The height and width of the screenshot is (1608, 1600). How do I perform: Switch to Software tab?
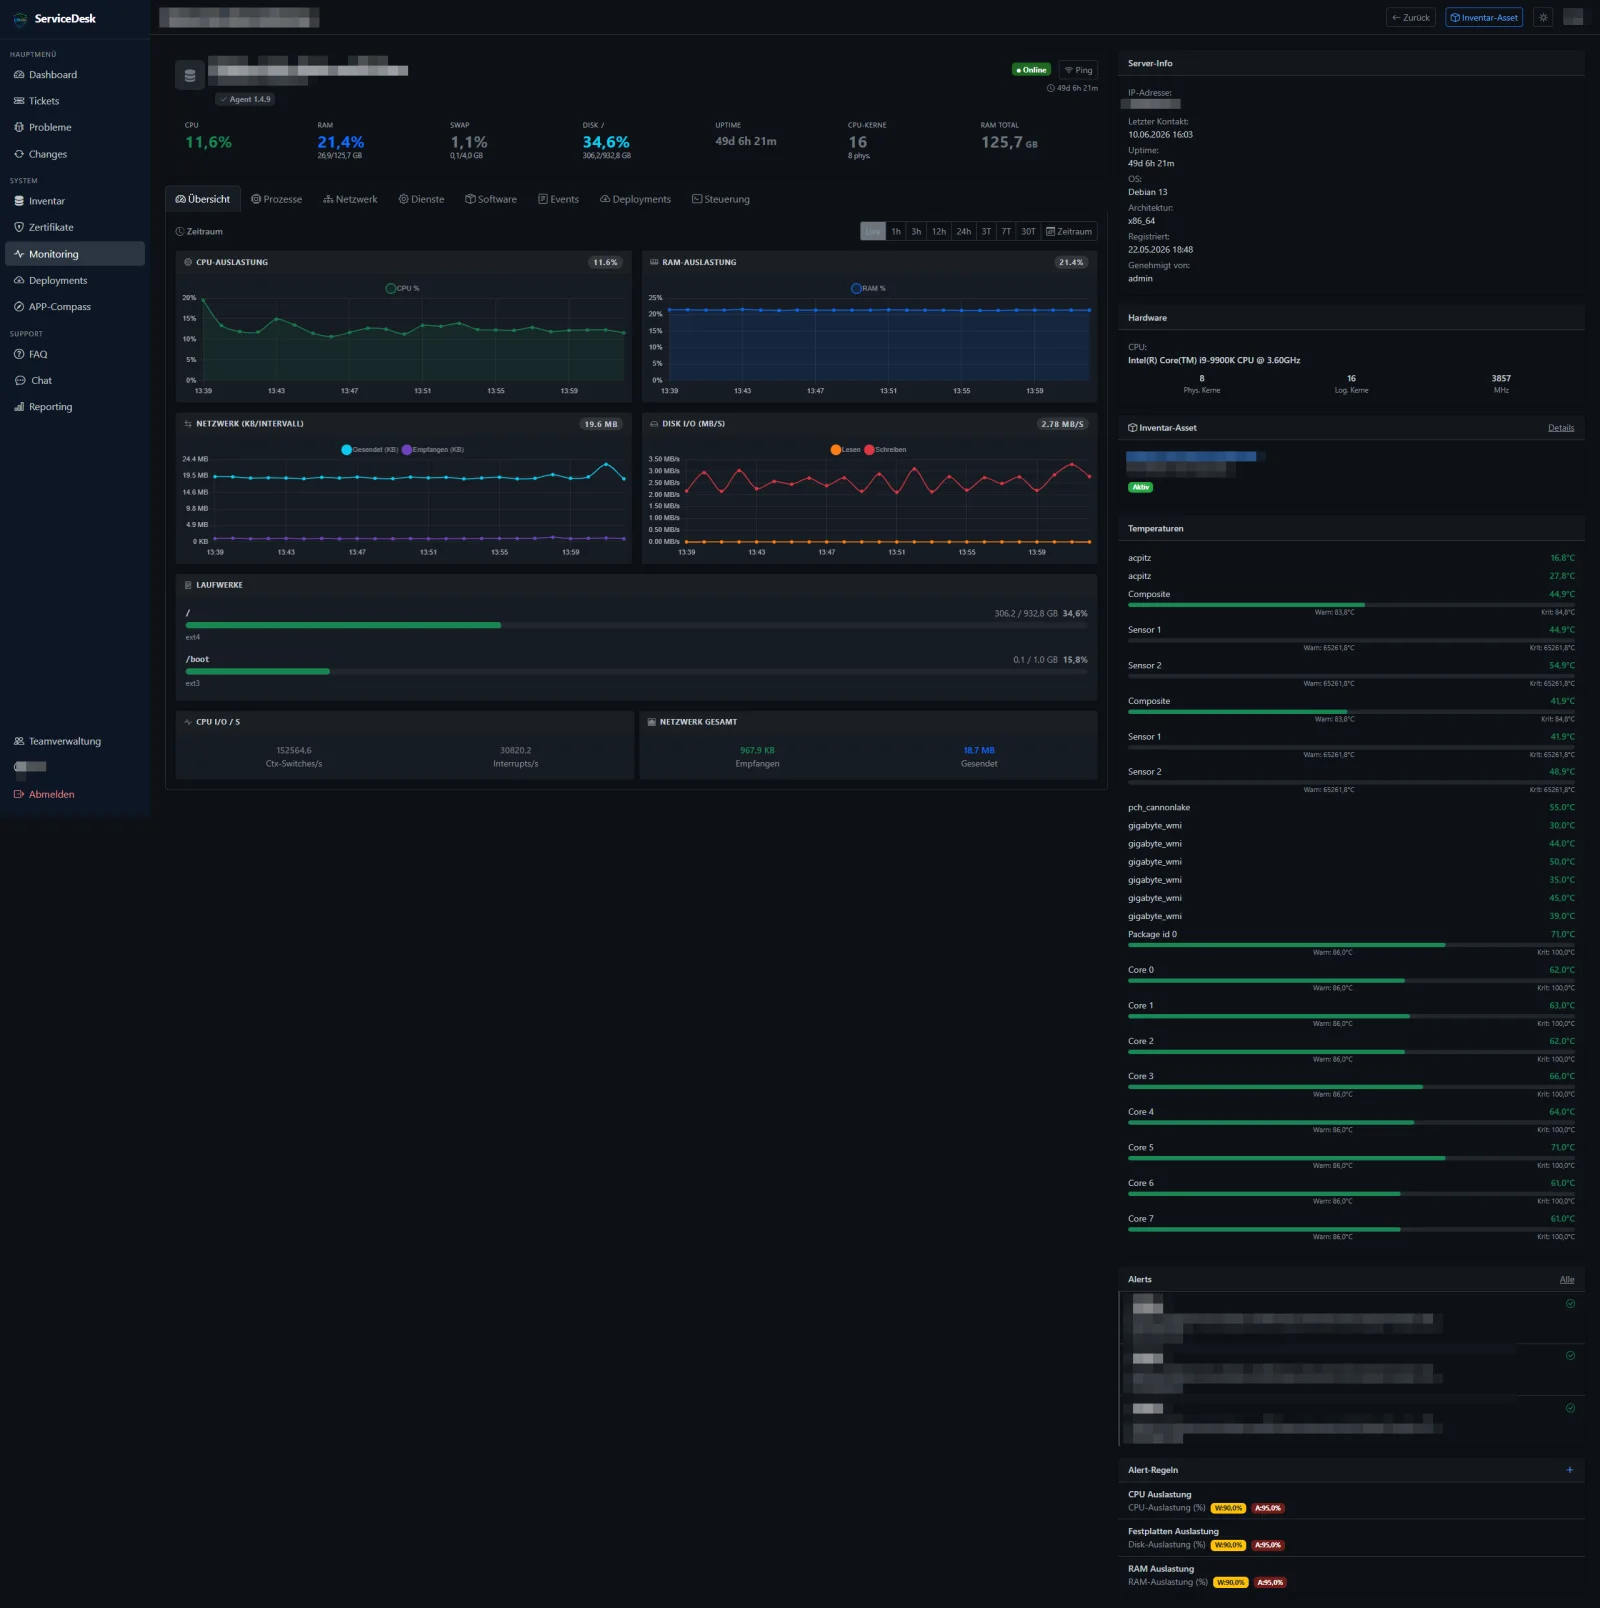tap(491, 199)
